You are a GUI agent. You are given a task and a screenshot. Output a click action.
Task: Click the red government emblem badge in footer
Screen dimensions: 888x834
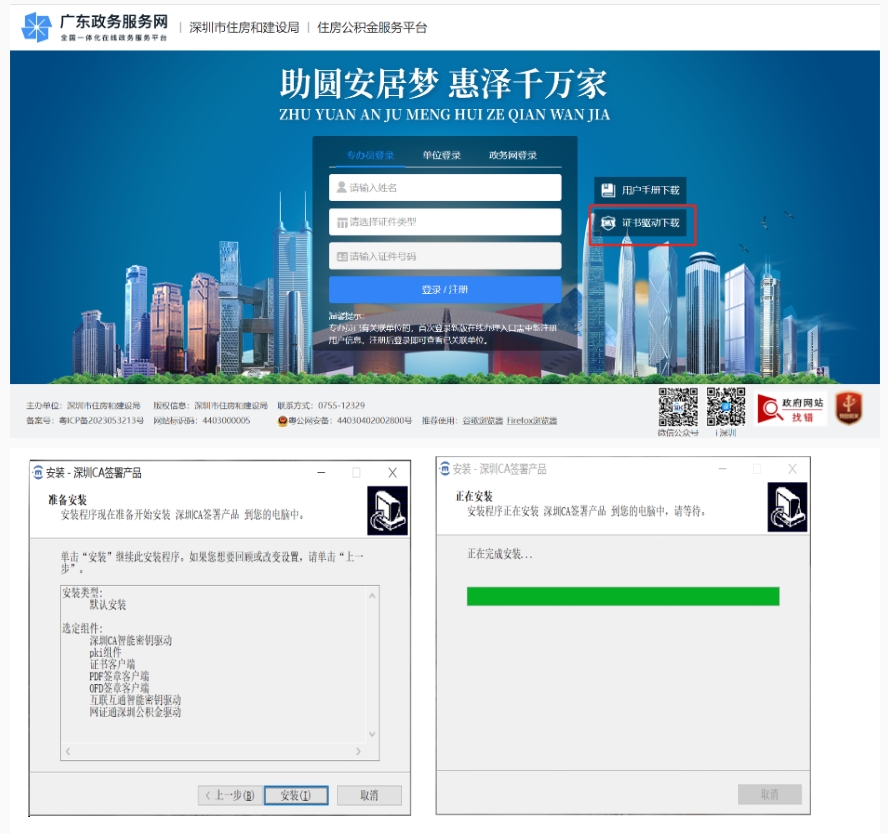[849, 408]
